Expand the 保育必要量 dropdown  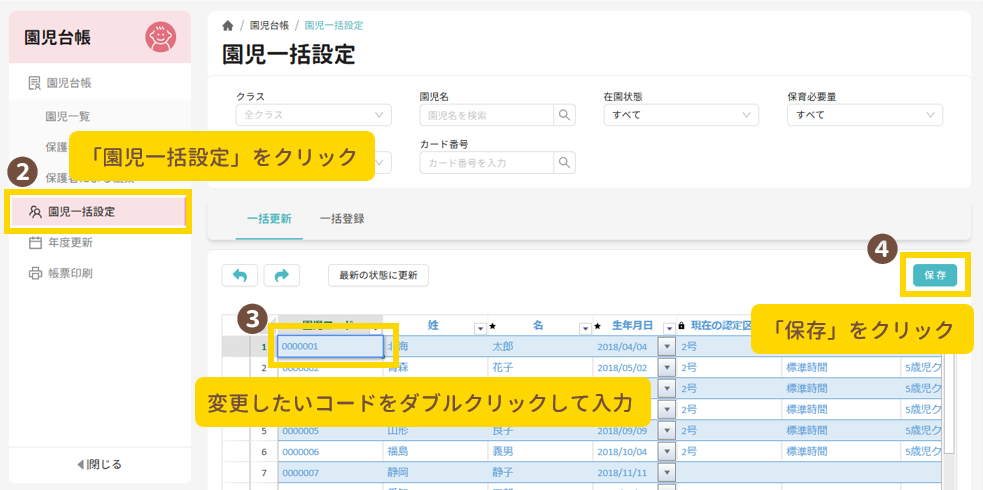[x=864, y=115]
